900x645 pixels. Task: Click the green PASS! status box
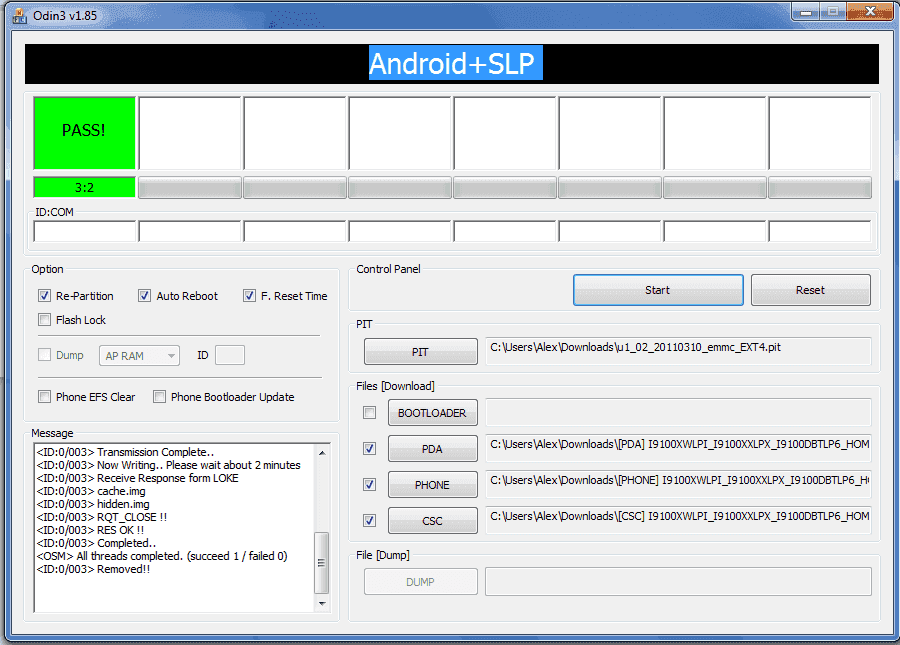[x=84, y=133]
